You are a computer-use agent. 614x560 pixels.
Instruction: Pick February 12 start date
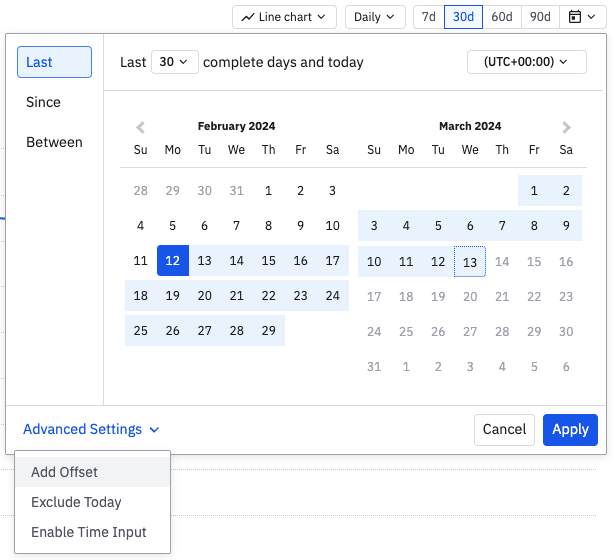[x=173, y=260]
